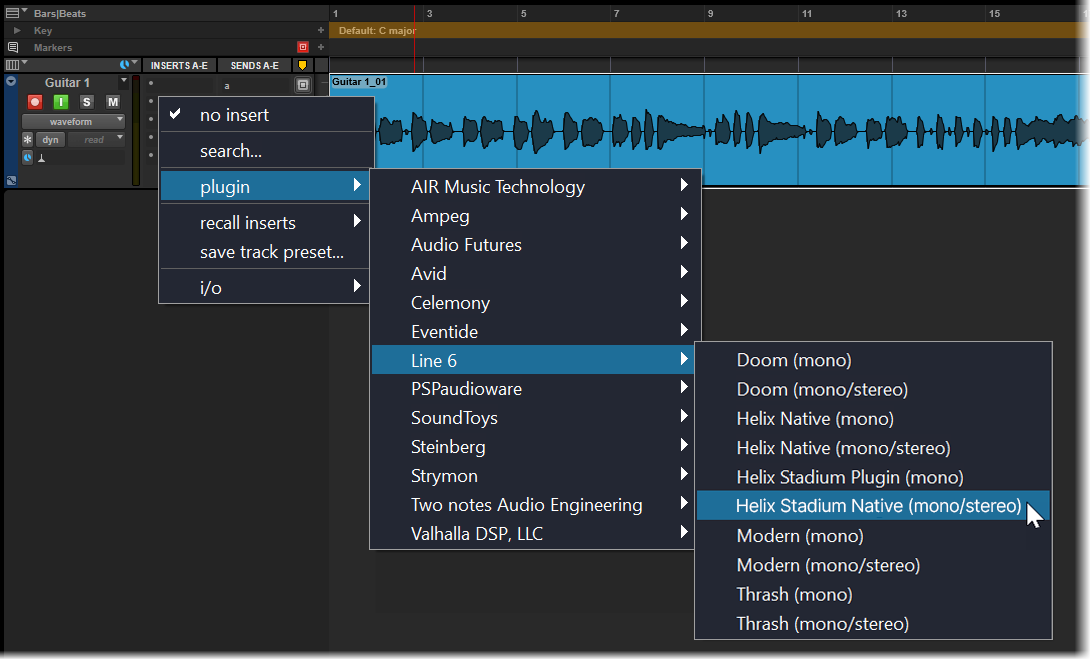1091x660 pixels.
Task: Add a marker with plus icon
Action: pos(321,47)
